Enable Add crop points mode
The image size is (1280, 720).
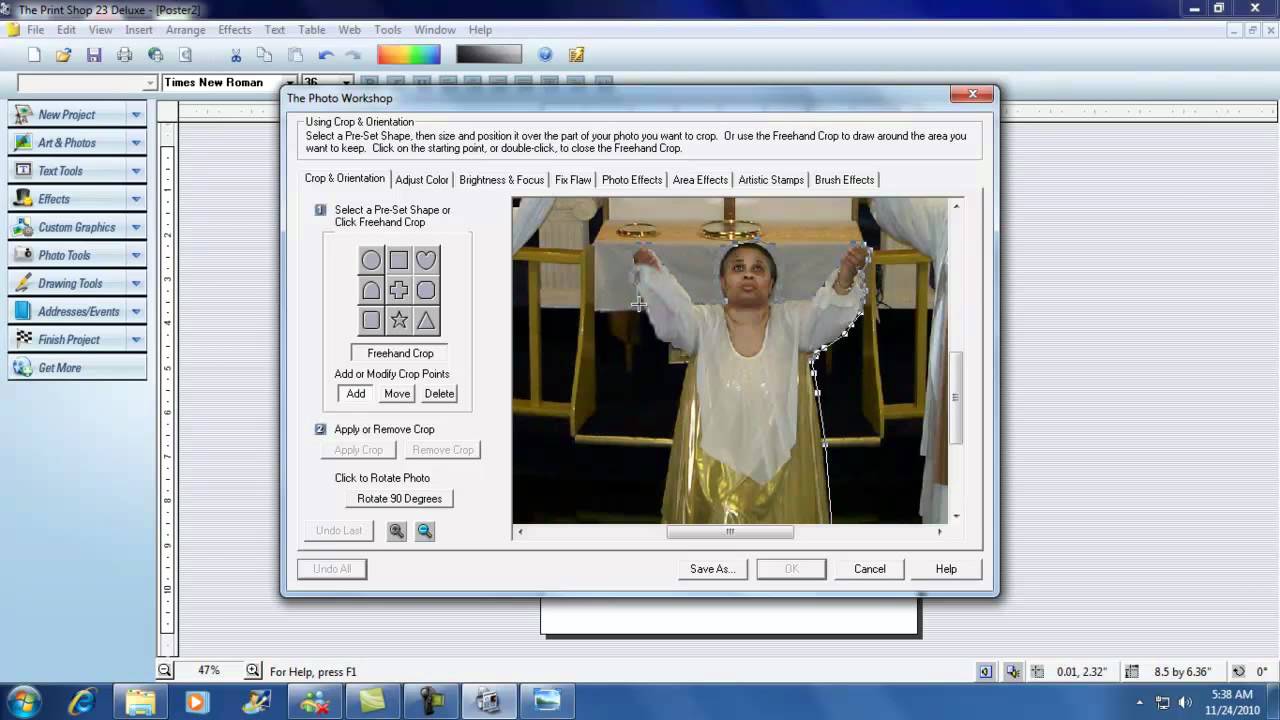[356, 394]
